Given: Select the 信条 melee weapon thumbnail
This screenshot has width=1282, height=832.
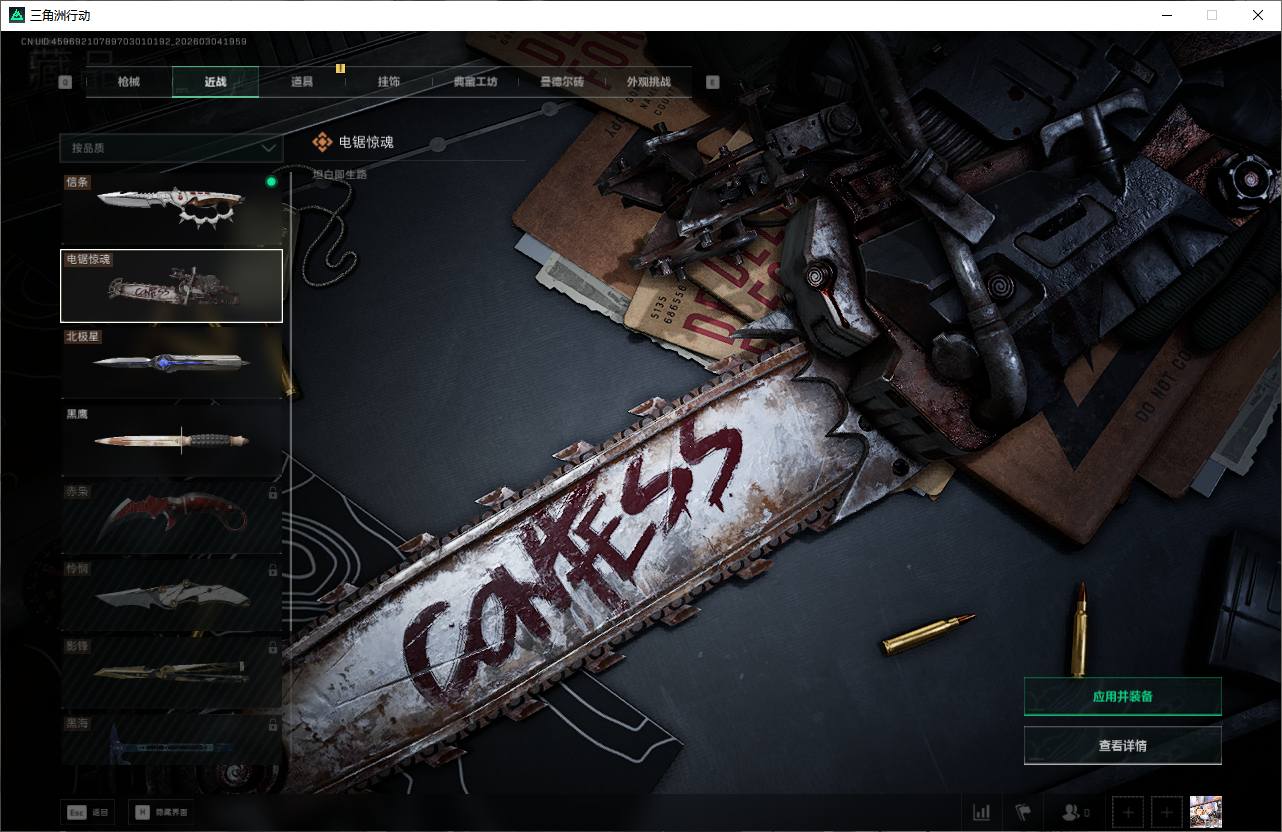Looking at the screenshot, I should click(172, 208).
